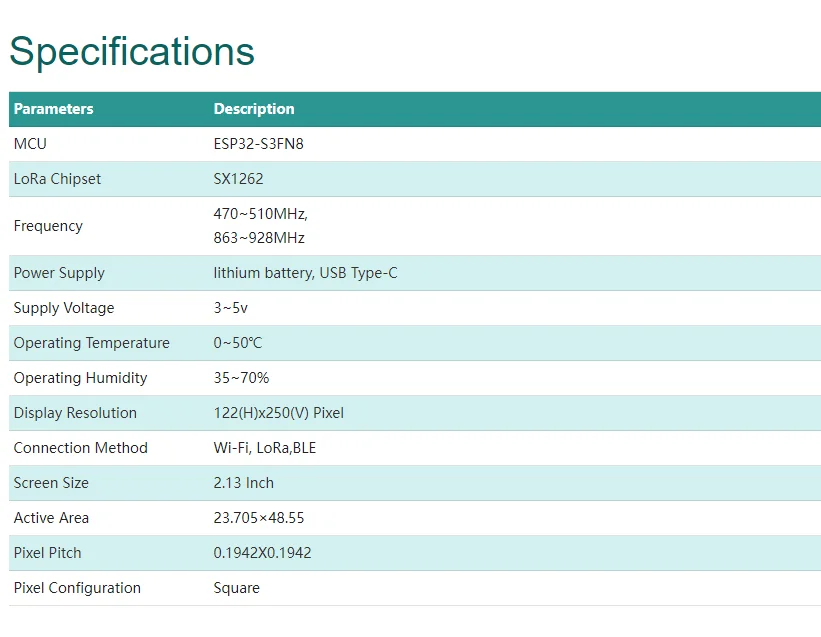Click the Pixel Pitch label
Viewport: 821px width, 637px height.
point(48,553)
